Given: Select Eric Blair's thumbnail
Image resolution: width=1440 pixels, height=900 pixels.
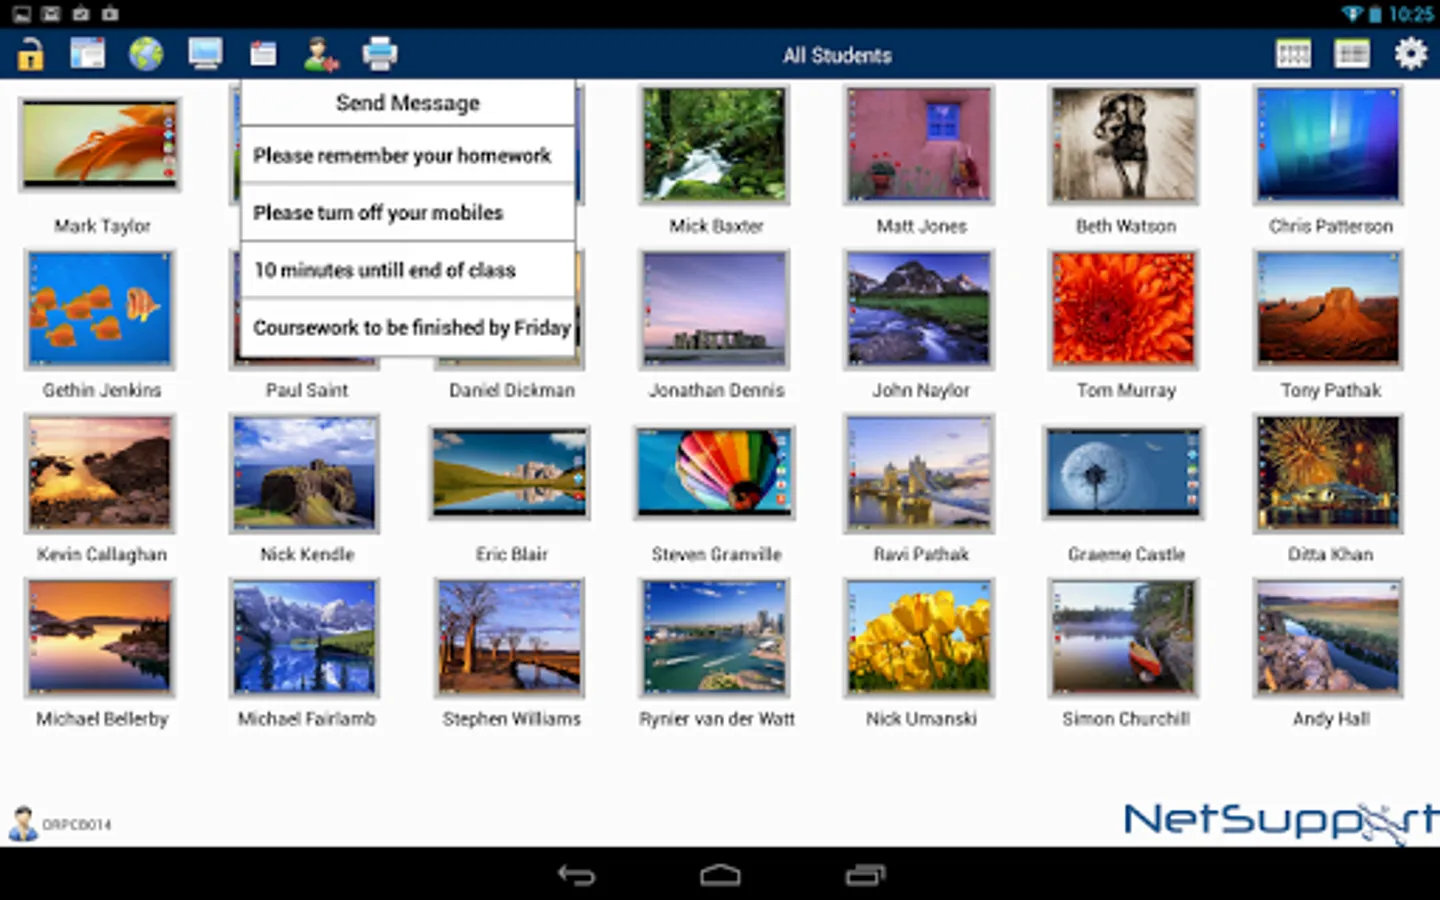Looking at the screenshot, I should [510, 473].
